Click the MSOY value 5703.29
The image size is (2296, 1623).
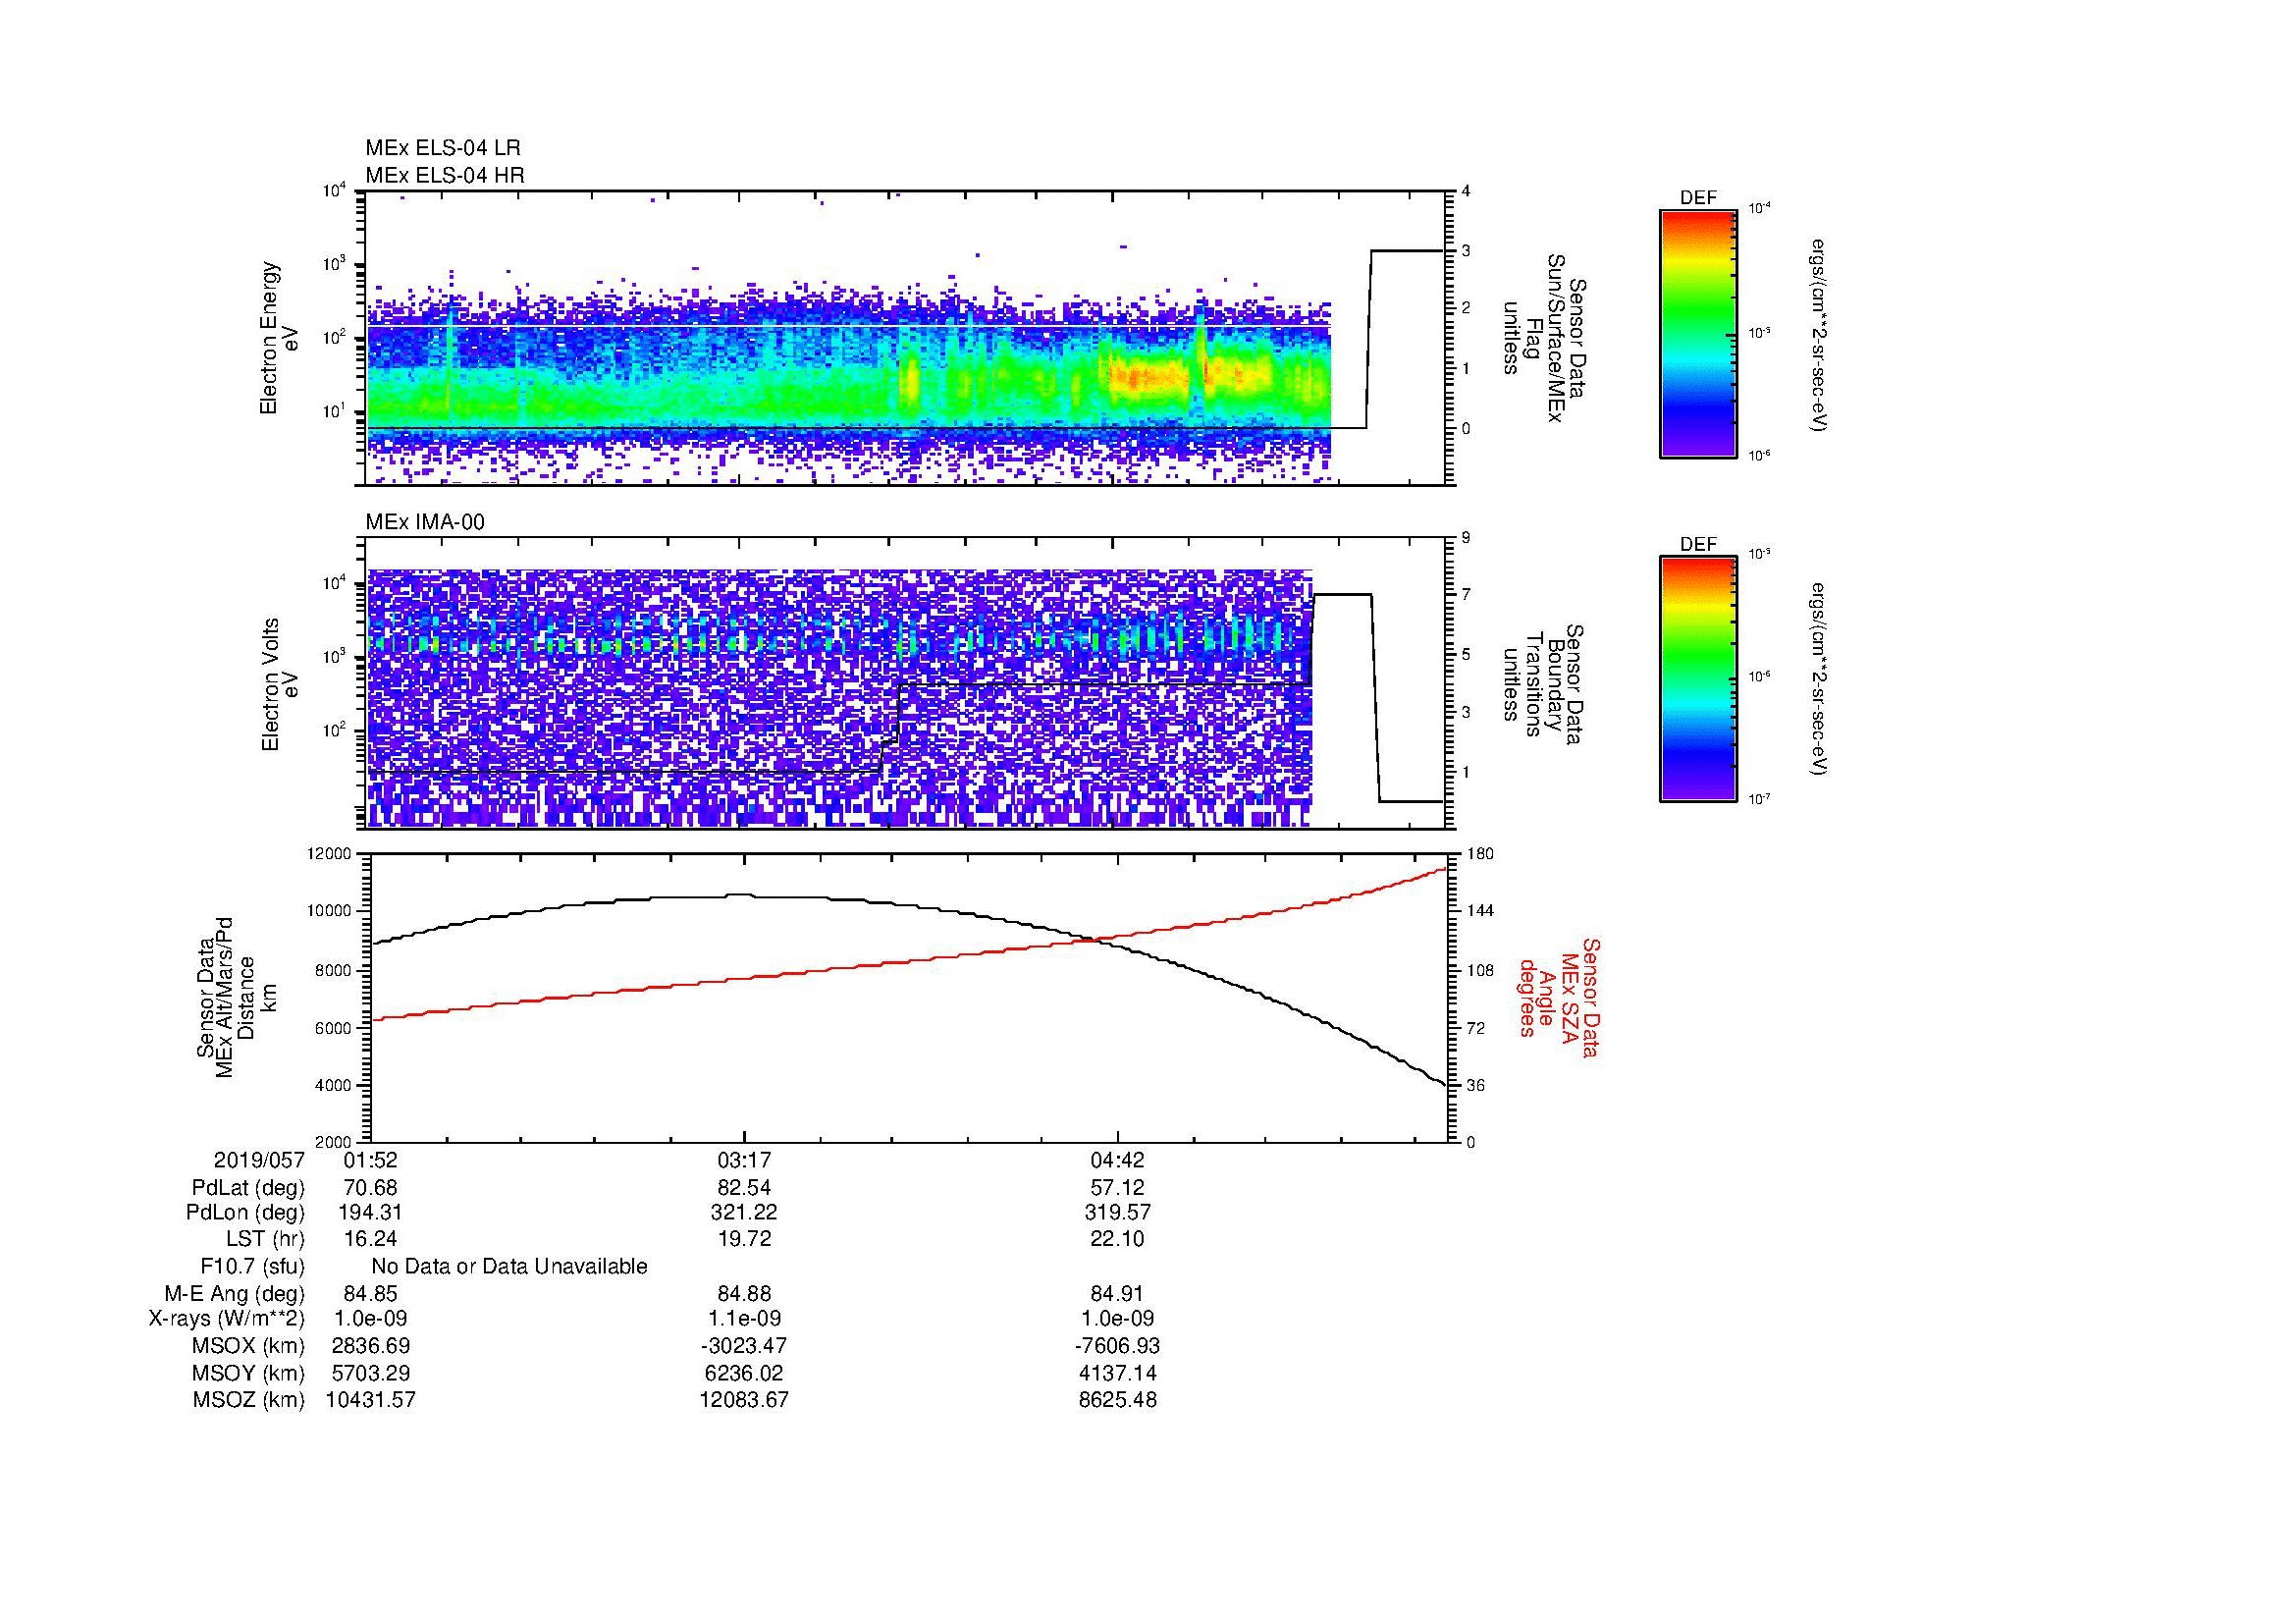(x=370, y=1373)
